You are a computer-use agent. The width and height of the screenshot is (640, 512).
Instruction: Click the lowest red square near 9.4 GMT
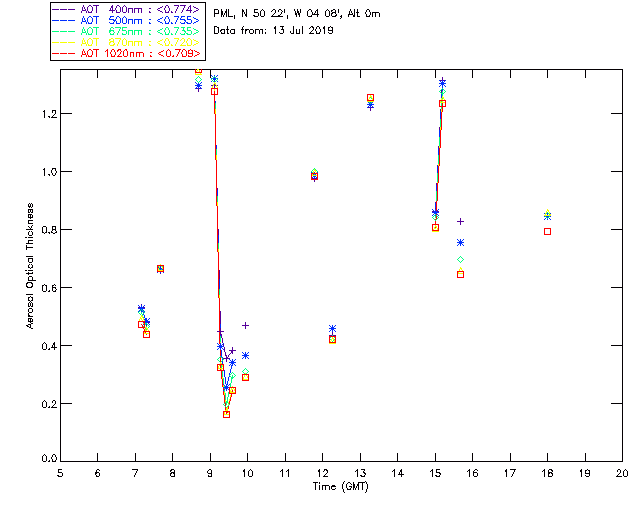click(227, 414)
